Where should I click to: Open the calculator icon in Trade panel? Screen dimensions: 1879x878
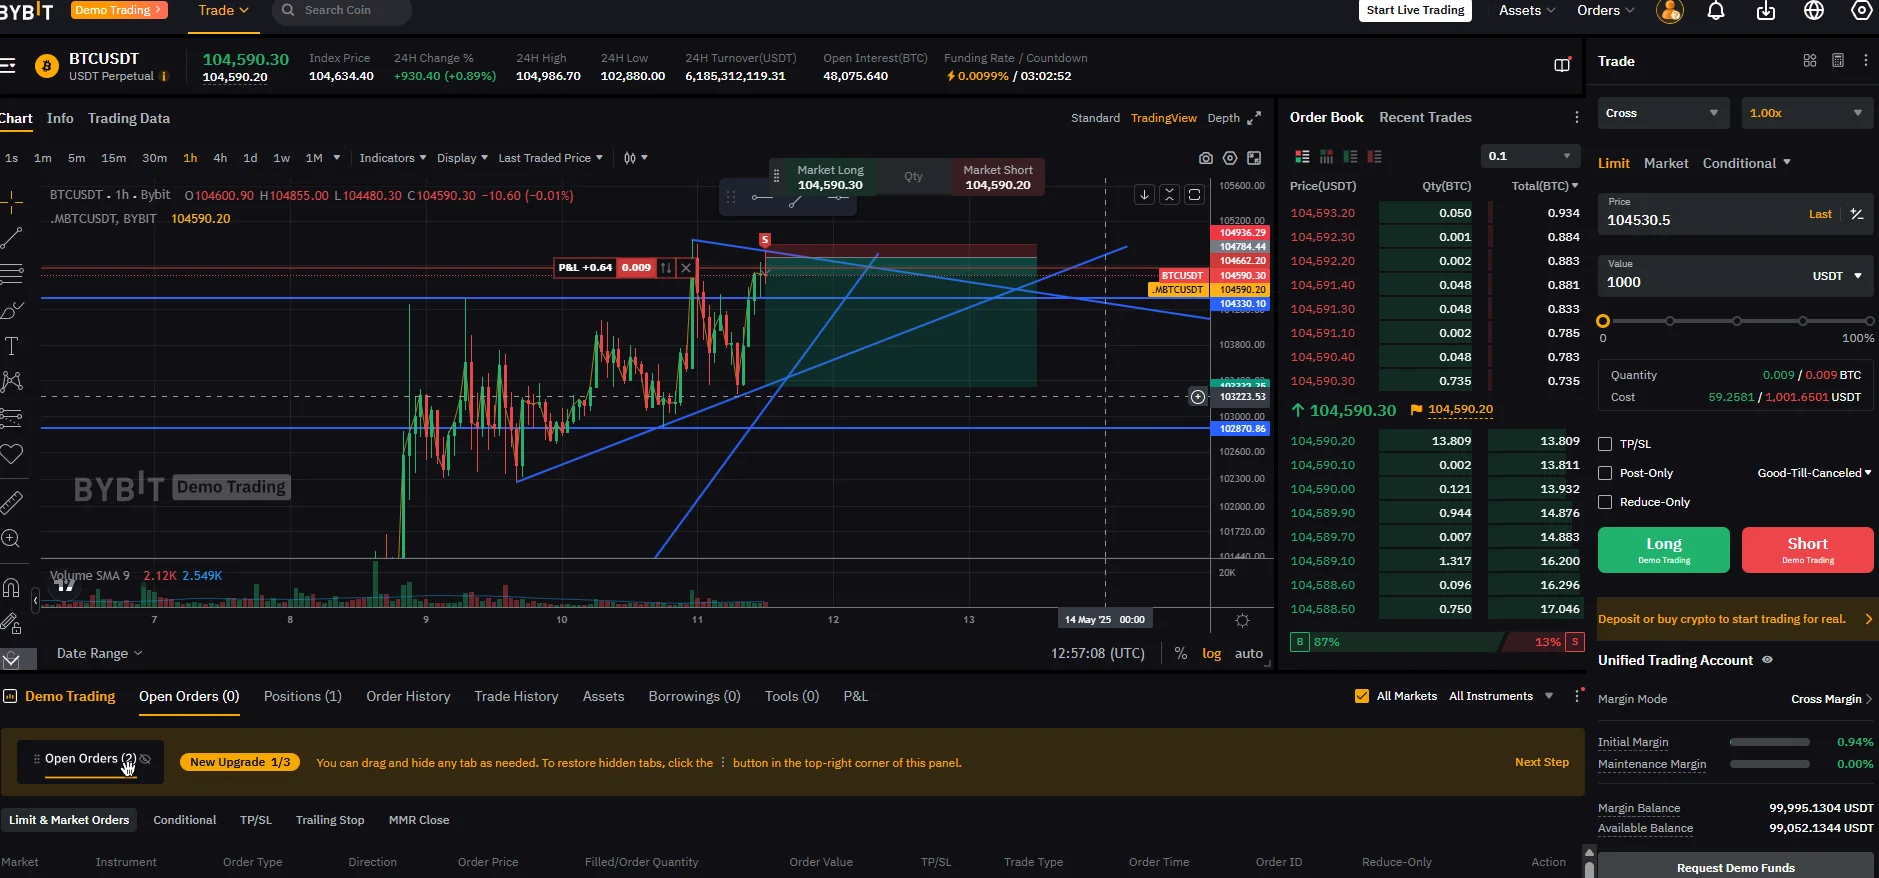point(1837,61)
